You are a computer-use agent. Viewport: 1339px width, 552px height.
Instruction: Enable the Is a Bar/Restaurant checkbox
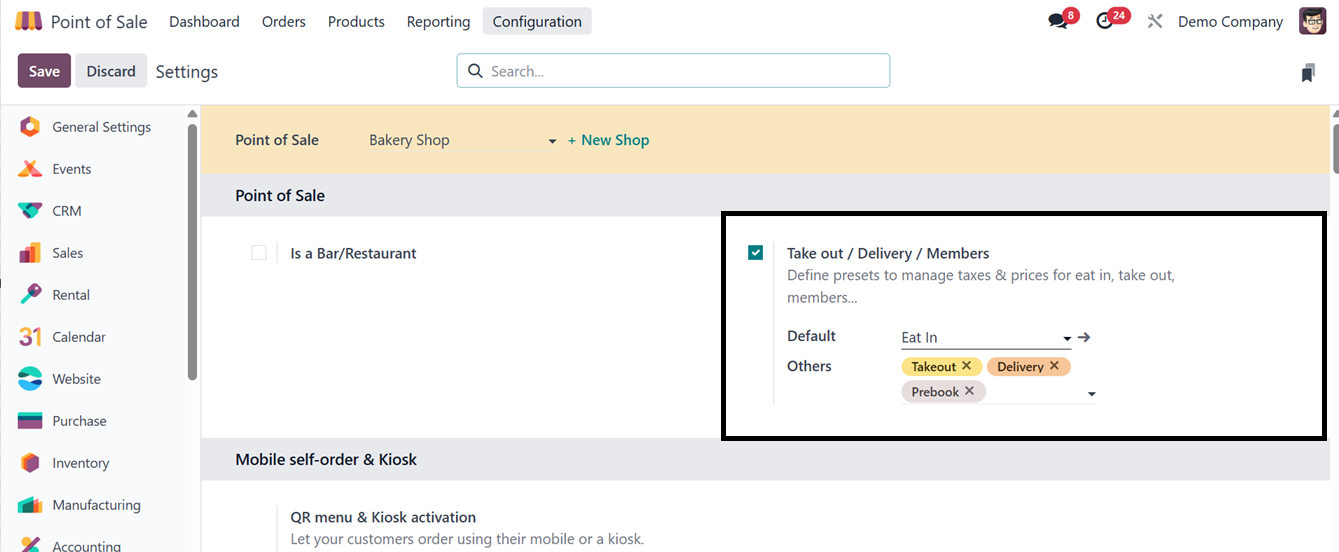point(259,253)
